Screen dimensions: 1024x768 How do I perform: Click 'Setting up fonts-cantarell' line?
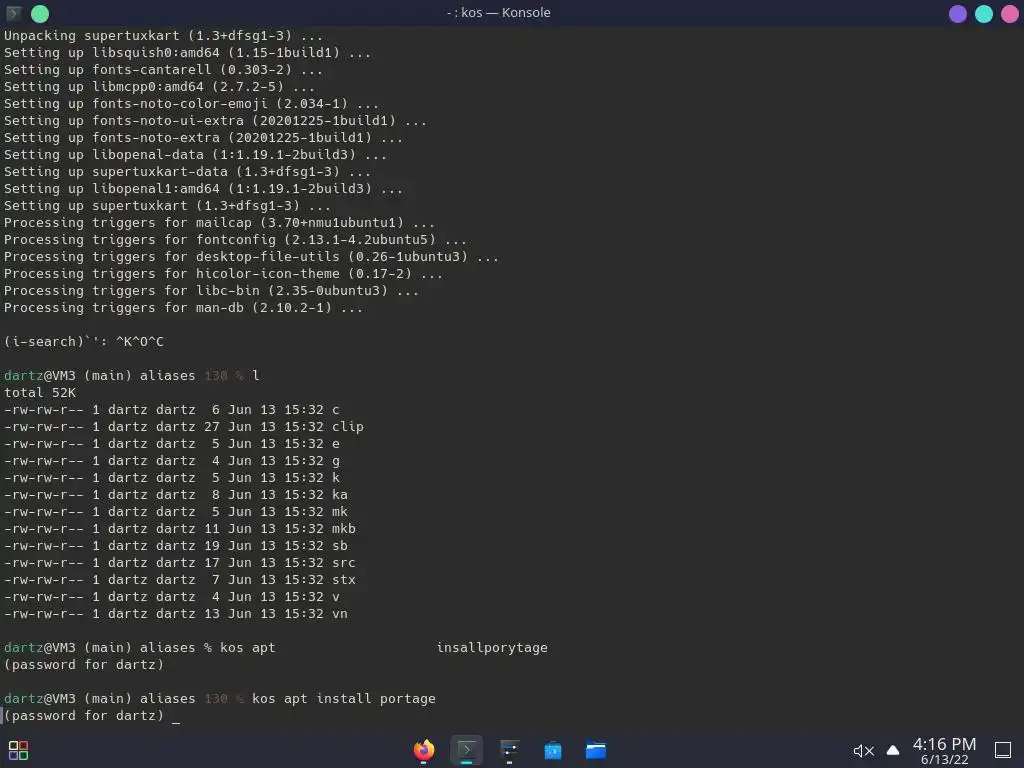pos(164,69)
